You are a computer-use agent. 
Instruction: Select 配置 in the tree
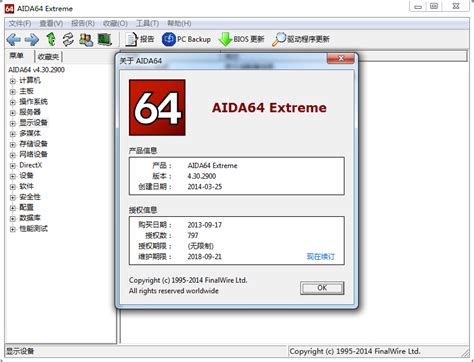[x=26, y=207]
